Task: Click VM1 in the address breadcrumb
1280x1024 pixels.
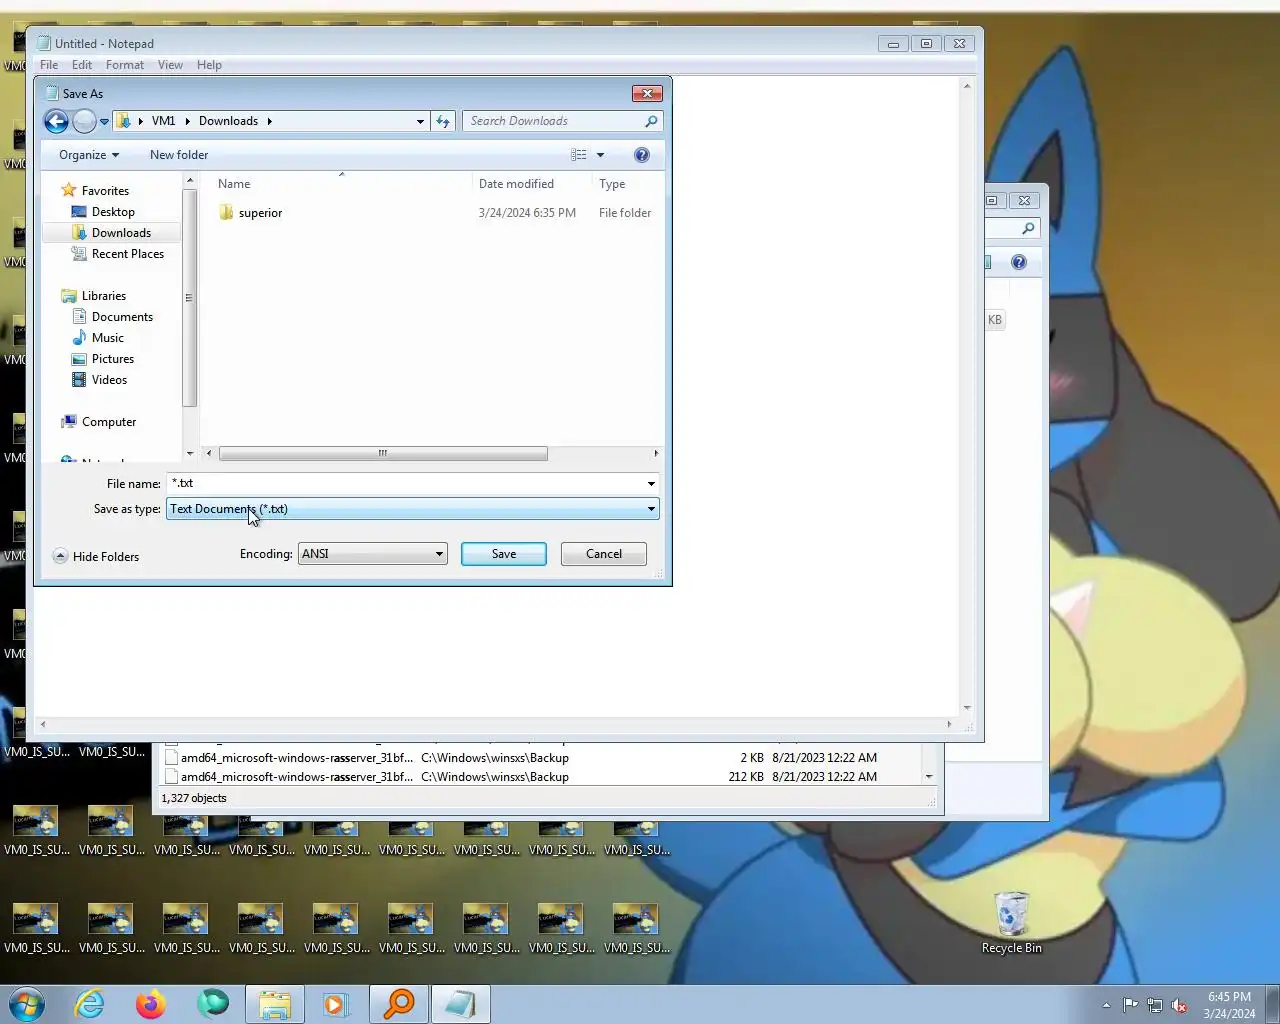Action: (x=163, y=121)
